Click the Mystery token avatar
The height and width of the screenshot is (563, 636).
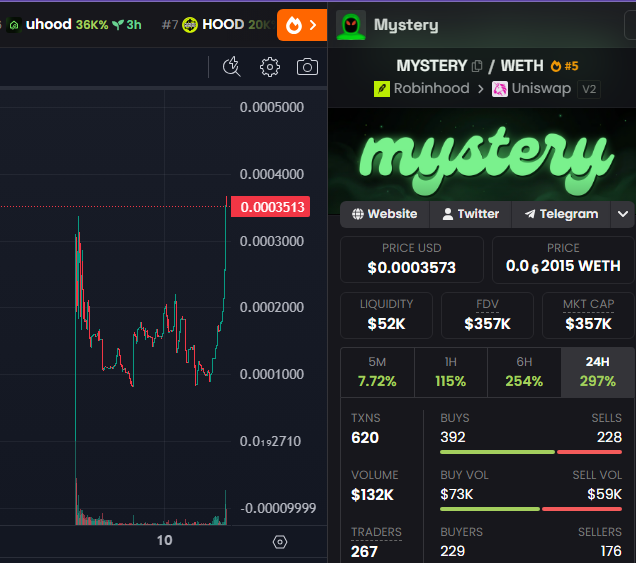(x=351, y=25)
